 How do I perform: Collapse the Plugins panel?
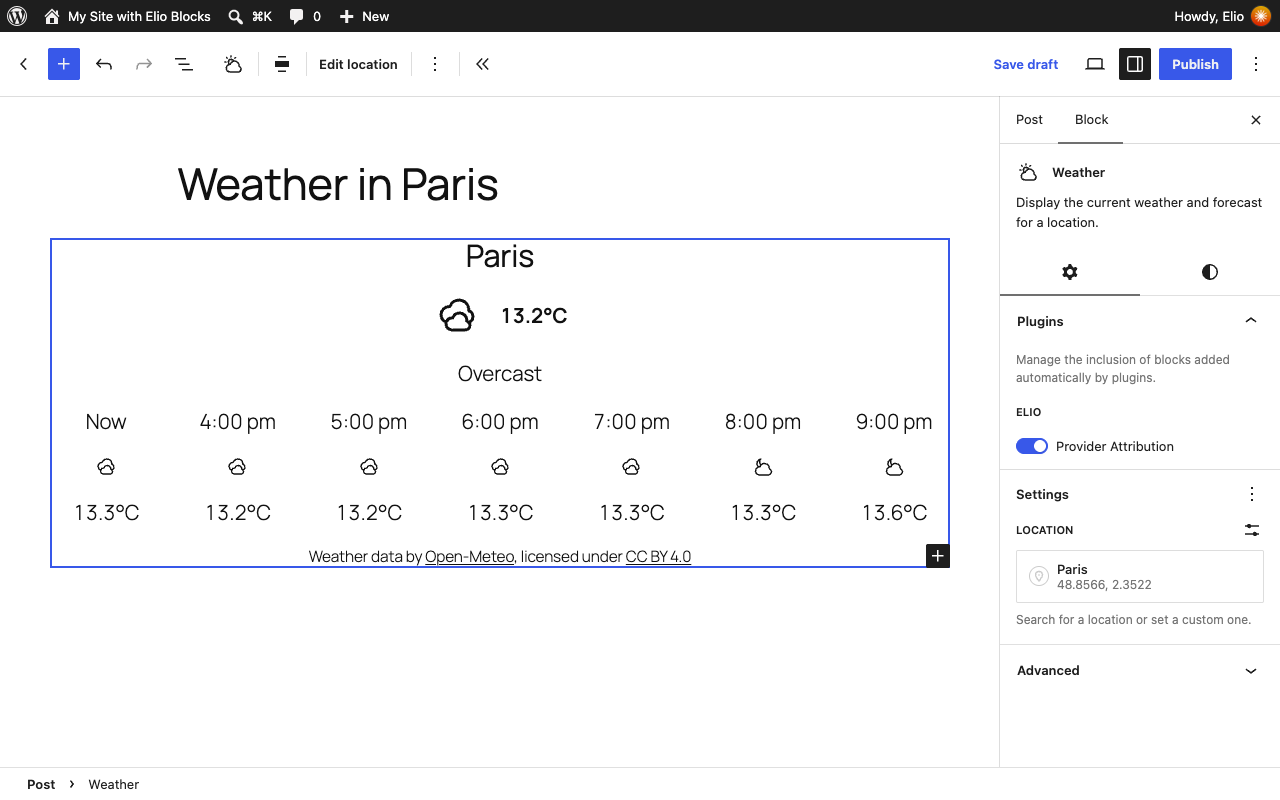coord(1140,321)
